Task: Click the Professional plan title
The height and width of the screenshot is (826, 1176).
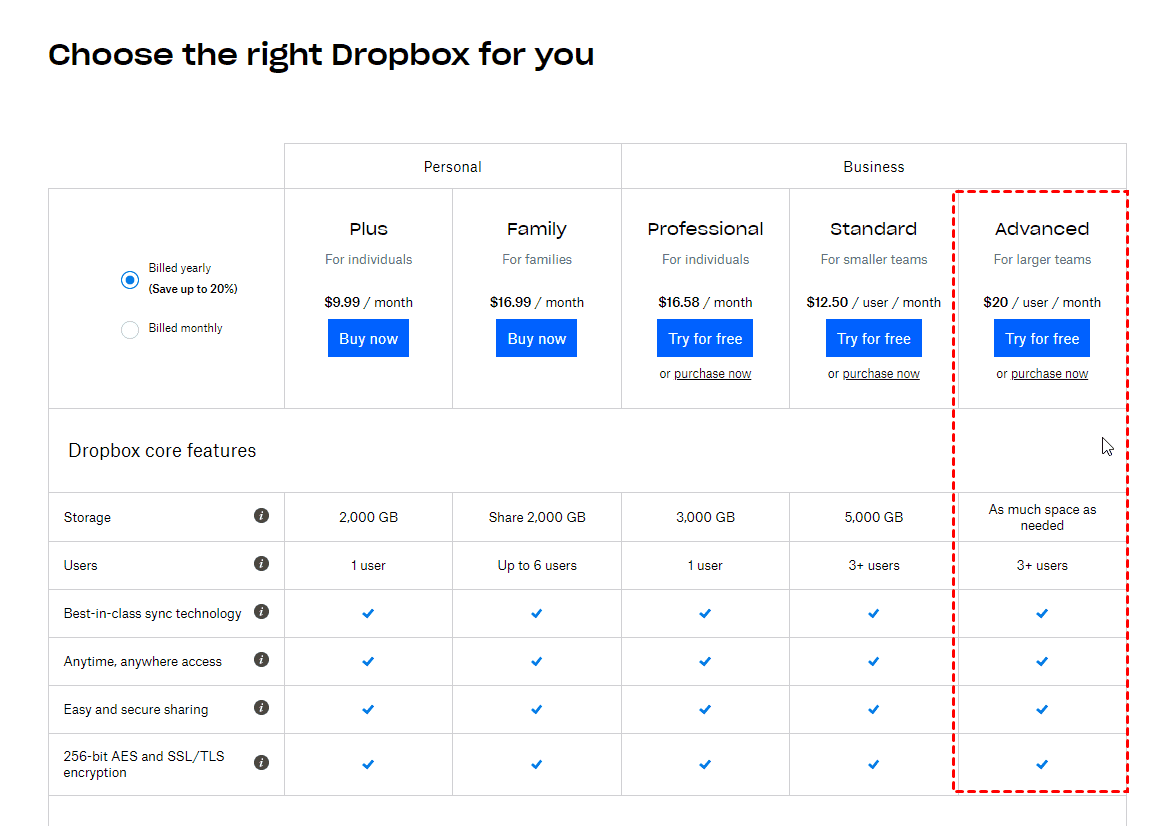Action: coord(705,229)
